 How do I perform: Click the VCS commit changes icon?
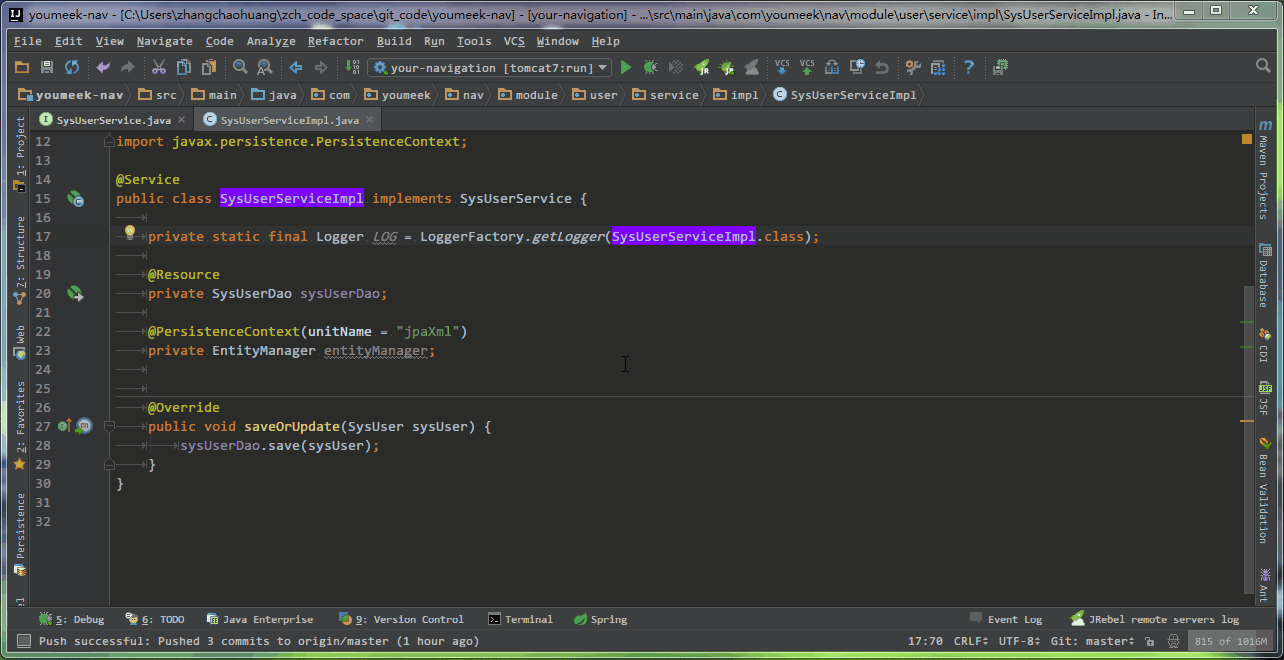[806, 67]
